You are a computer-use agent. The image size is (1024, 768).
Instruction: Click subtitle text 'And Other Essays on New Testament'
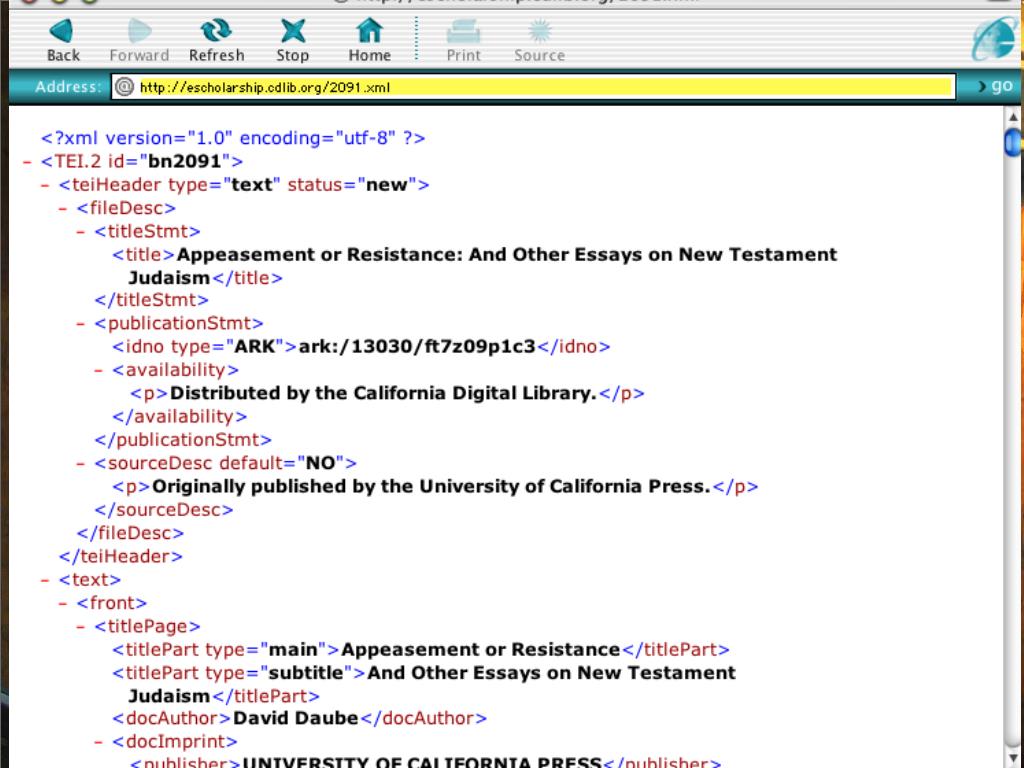point(552,673)
